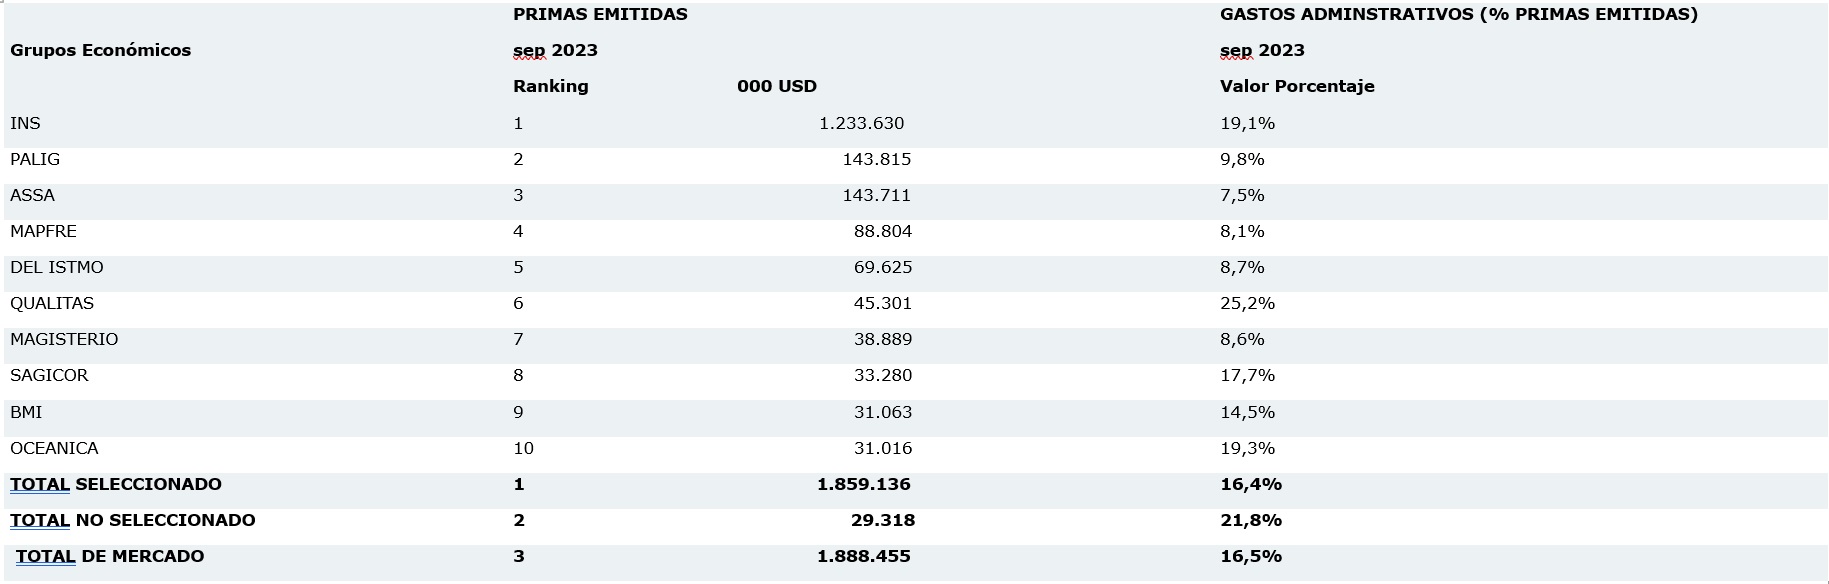
Task: Select the TOTAL NO SELECCIONADO label
Action: 133,520
